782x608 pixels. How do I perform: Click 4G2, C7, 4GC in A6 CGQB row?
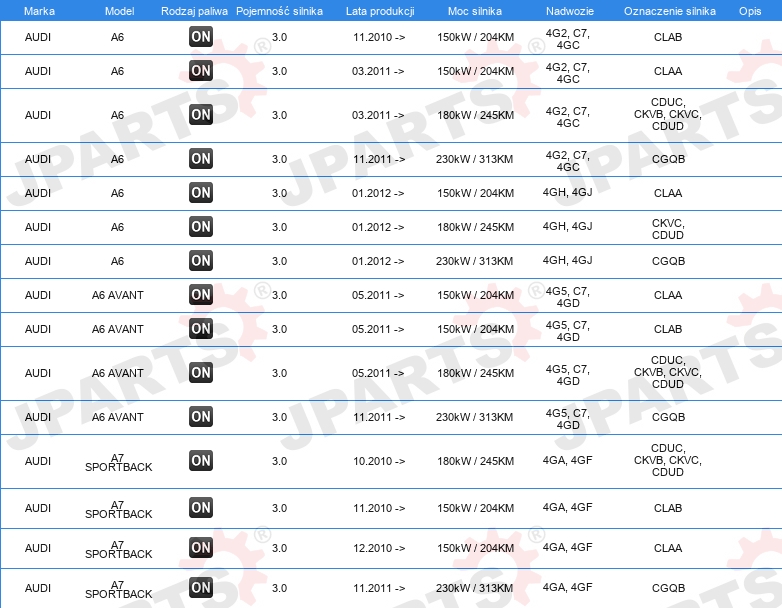(x=568, y=161)
